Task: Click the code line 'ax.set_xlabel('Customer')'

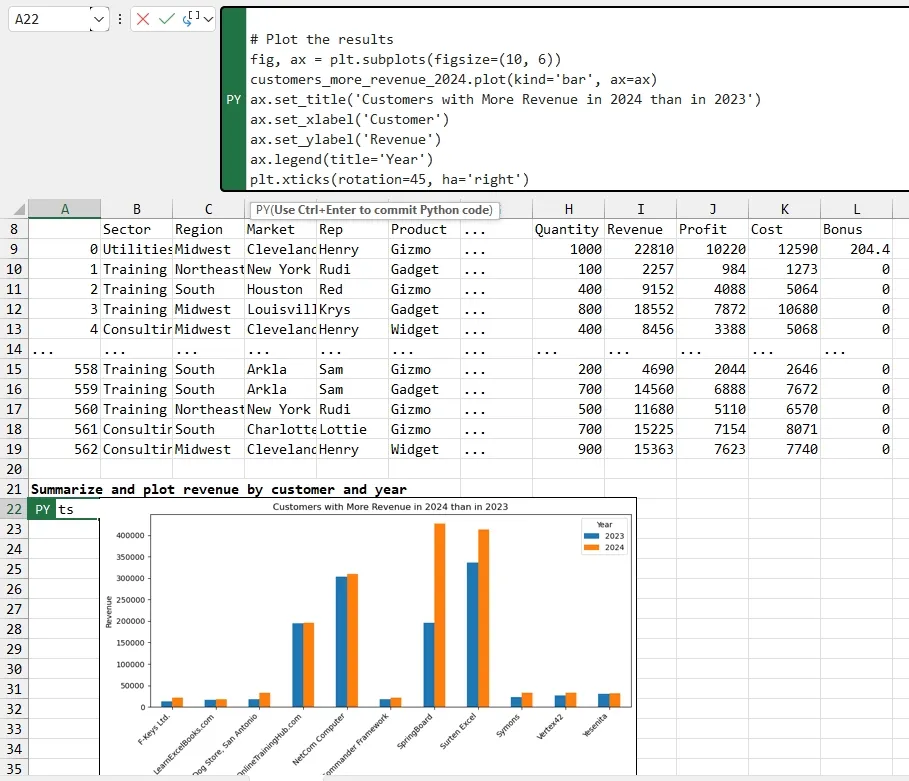Action: pyautogui.click(x=350, y=119)
